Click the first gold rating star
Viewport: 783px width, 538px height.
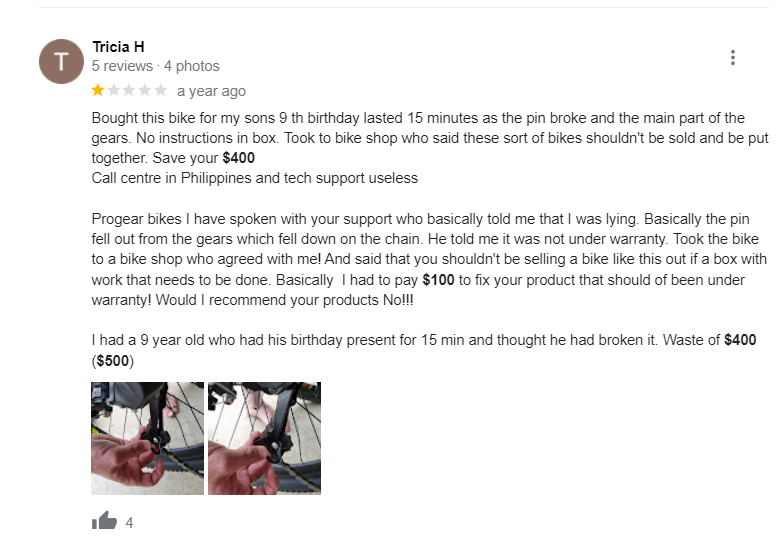click(x=98, y=90)
